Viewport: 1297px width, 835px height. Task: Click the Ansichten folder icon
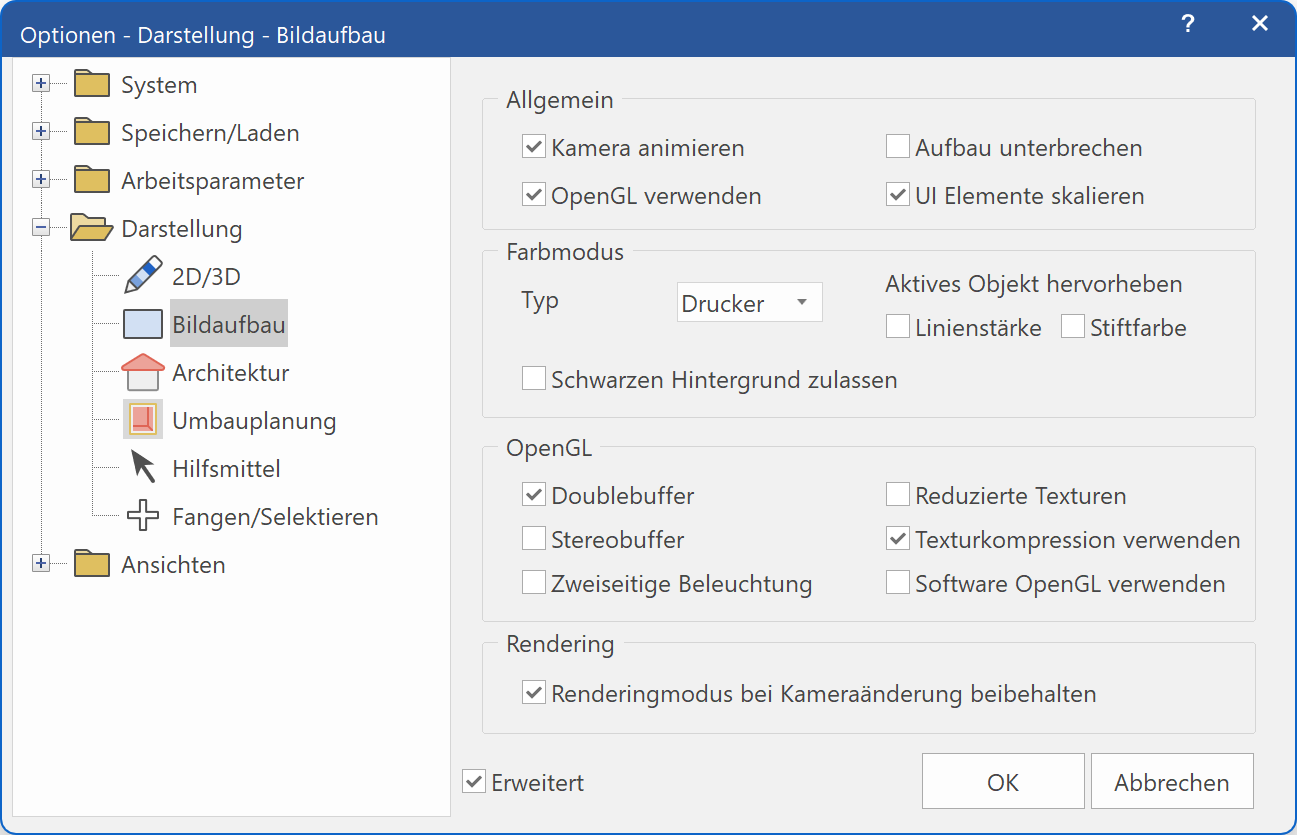click(x=91, y=564)
